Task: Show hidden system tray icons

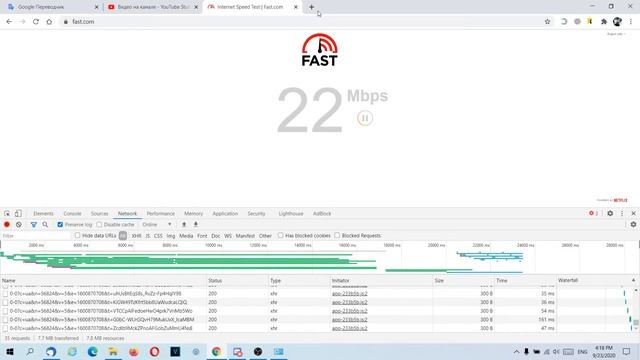Action: [516, 352]
